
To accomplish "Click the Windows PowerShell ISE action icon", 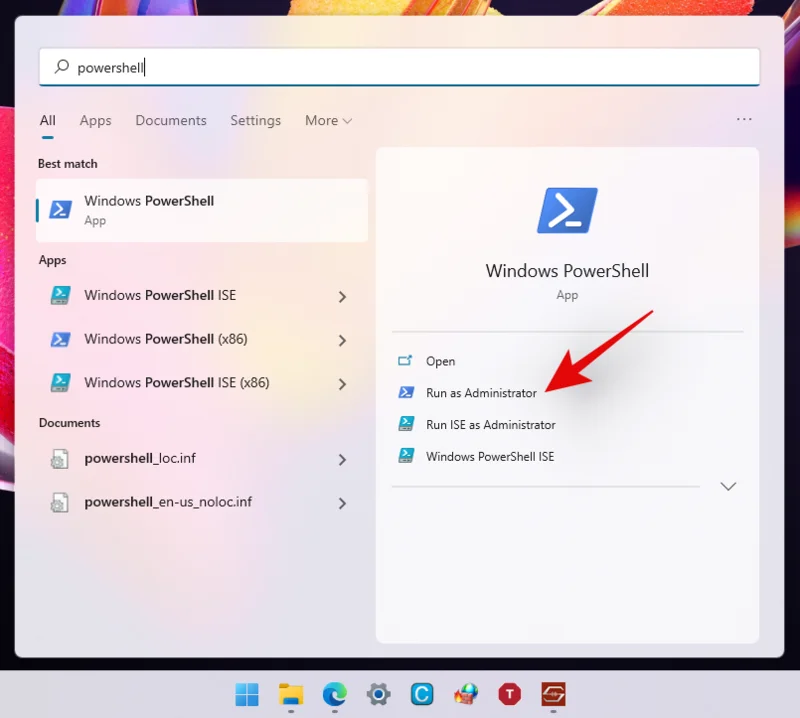I will point(406,456).
